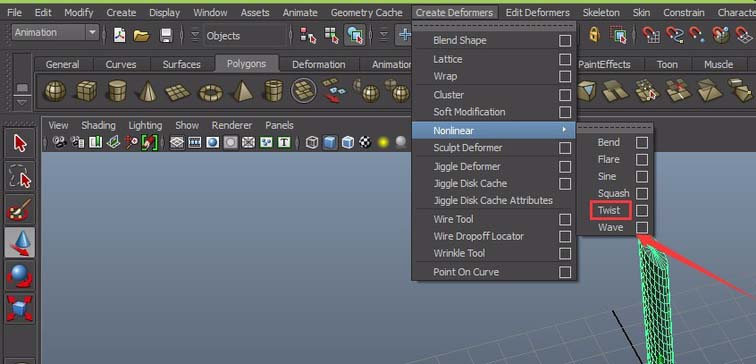Toggle the viewport grid display icon

[x=177, y=143]
